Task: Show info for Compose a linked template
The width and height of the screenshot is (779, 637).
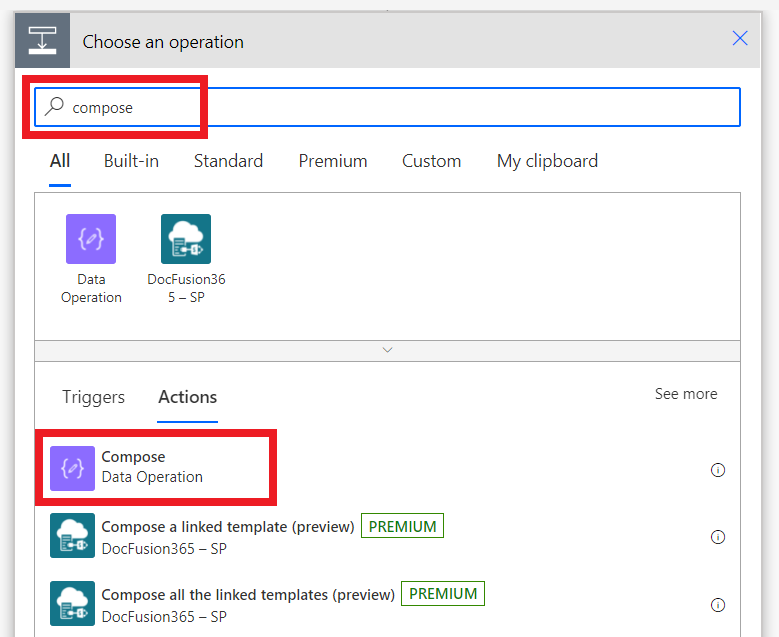Action: (717, 537)
